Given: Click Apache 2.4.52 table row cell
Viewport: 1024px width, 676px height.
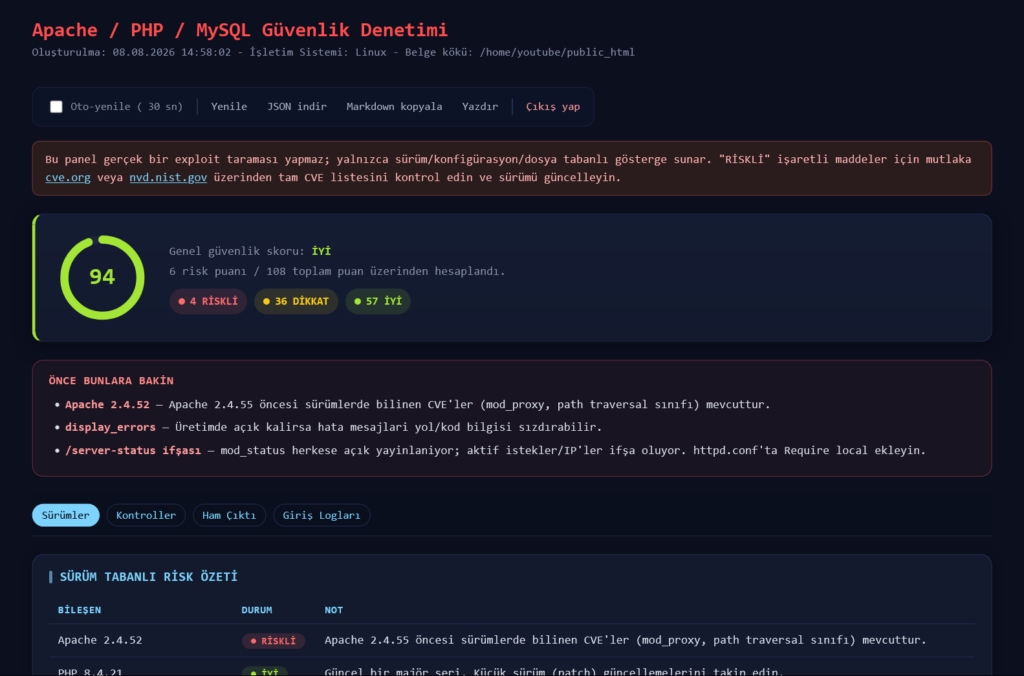Looking at the screenshot, I should tap(99, 640).
